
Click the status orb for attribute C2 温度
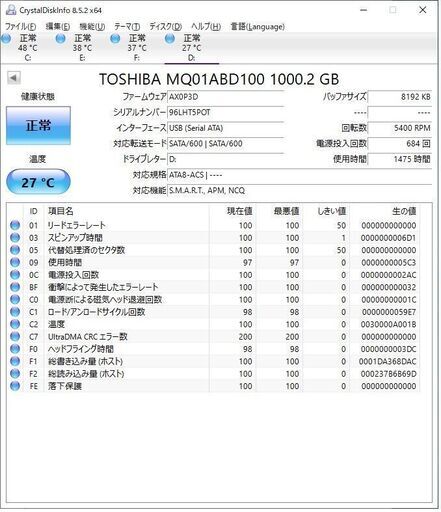tap(15, 324)
